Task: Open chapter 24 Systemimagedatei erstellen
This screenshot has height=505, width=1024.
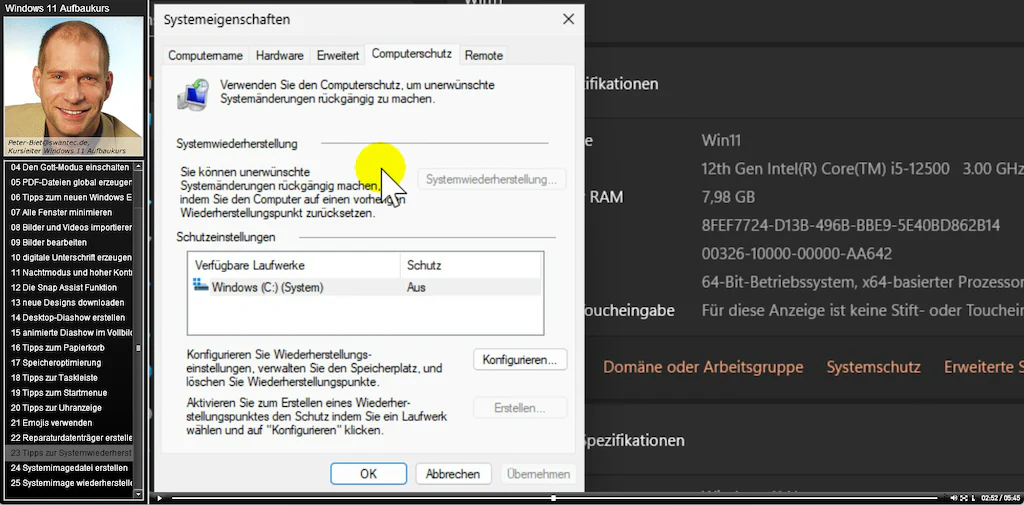Action: (x=69, y=468)
